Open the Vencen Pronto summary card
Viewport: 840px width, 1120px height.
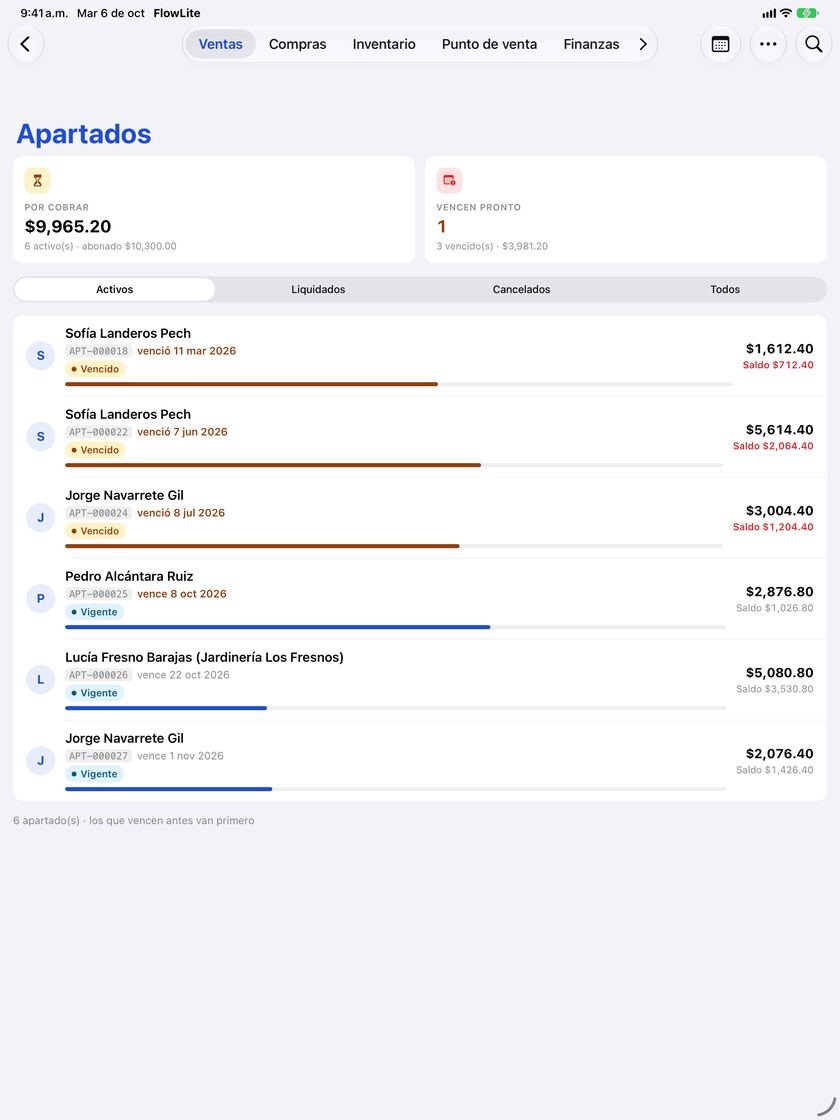(x=626, y=210)
